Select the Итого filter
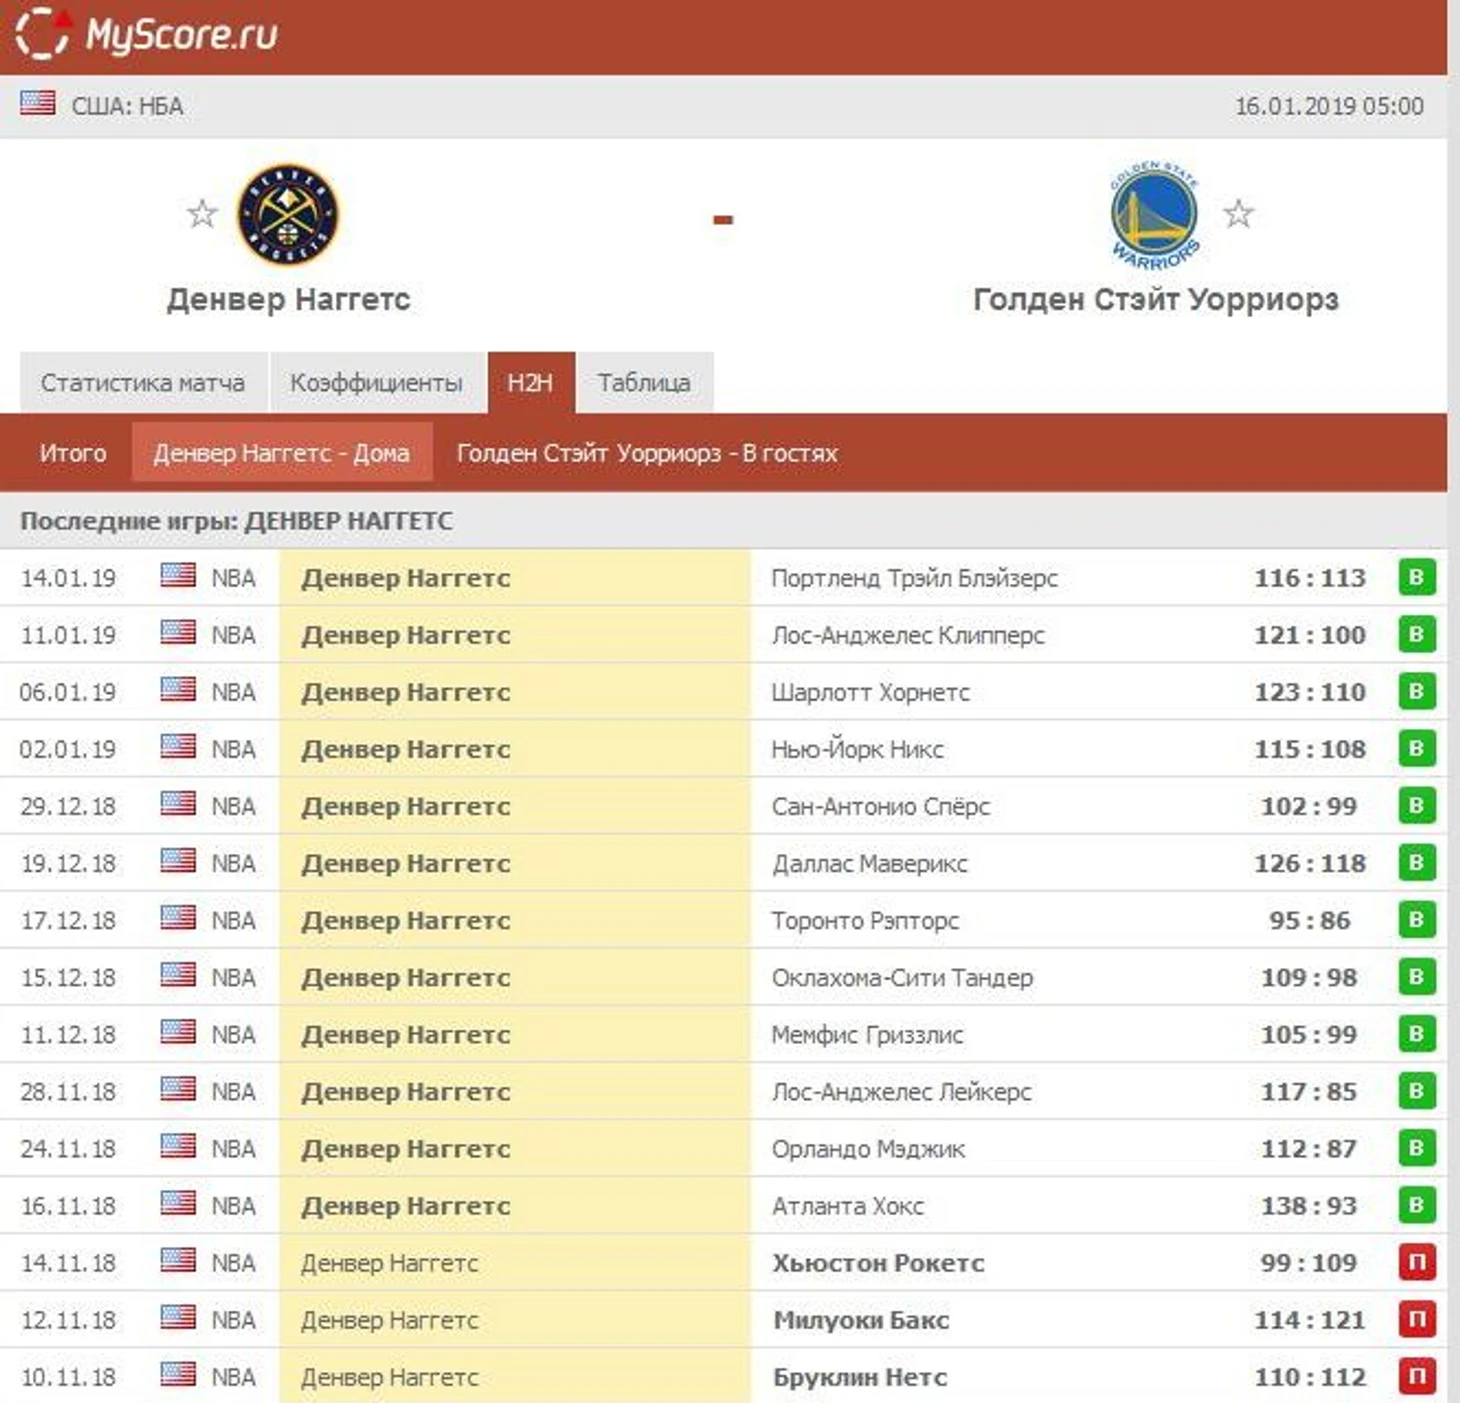Image resolution: width=1460 pixels, height=1403 pixels. [72, 453]
